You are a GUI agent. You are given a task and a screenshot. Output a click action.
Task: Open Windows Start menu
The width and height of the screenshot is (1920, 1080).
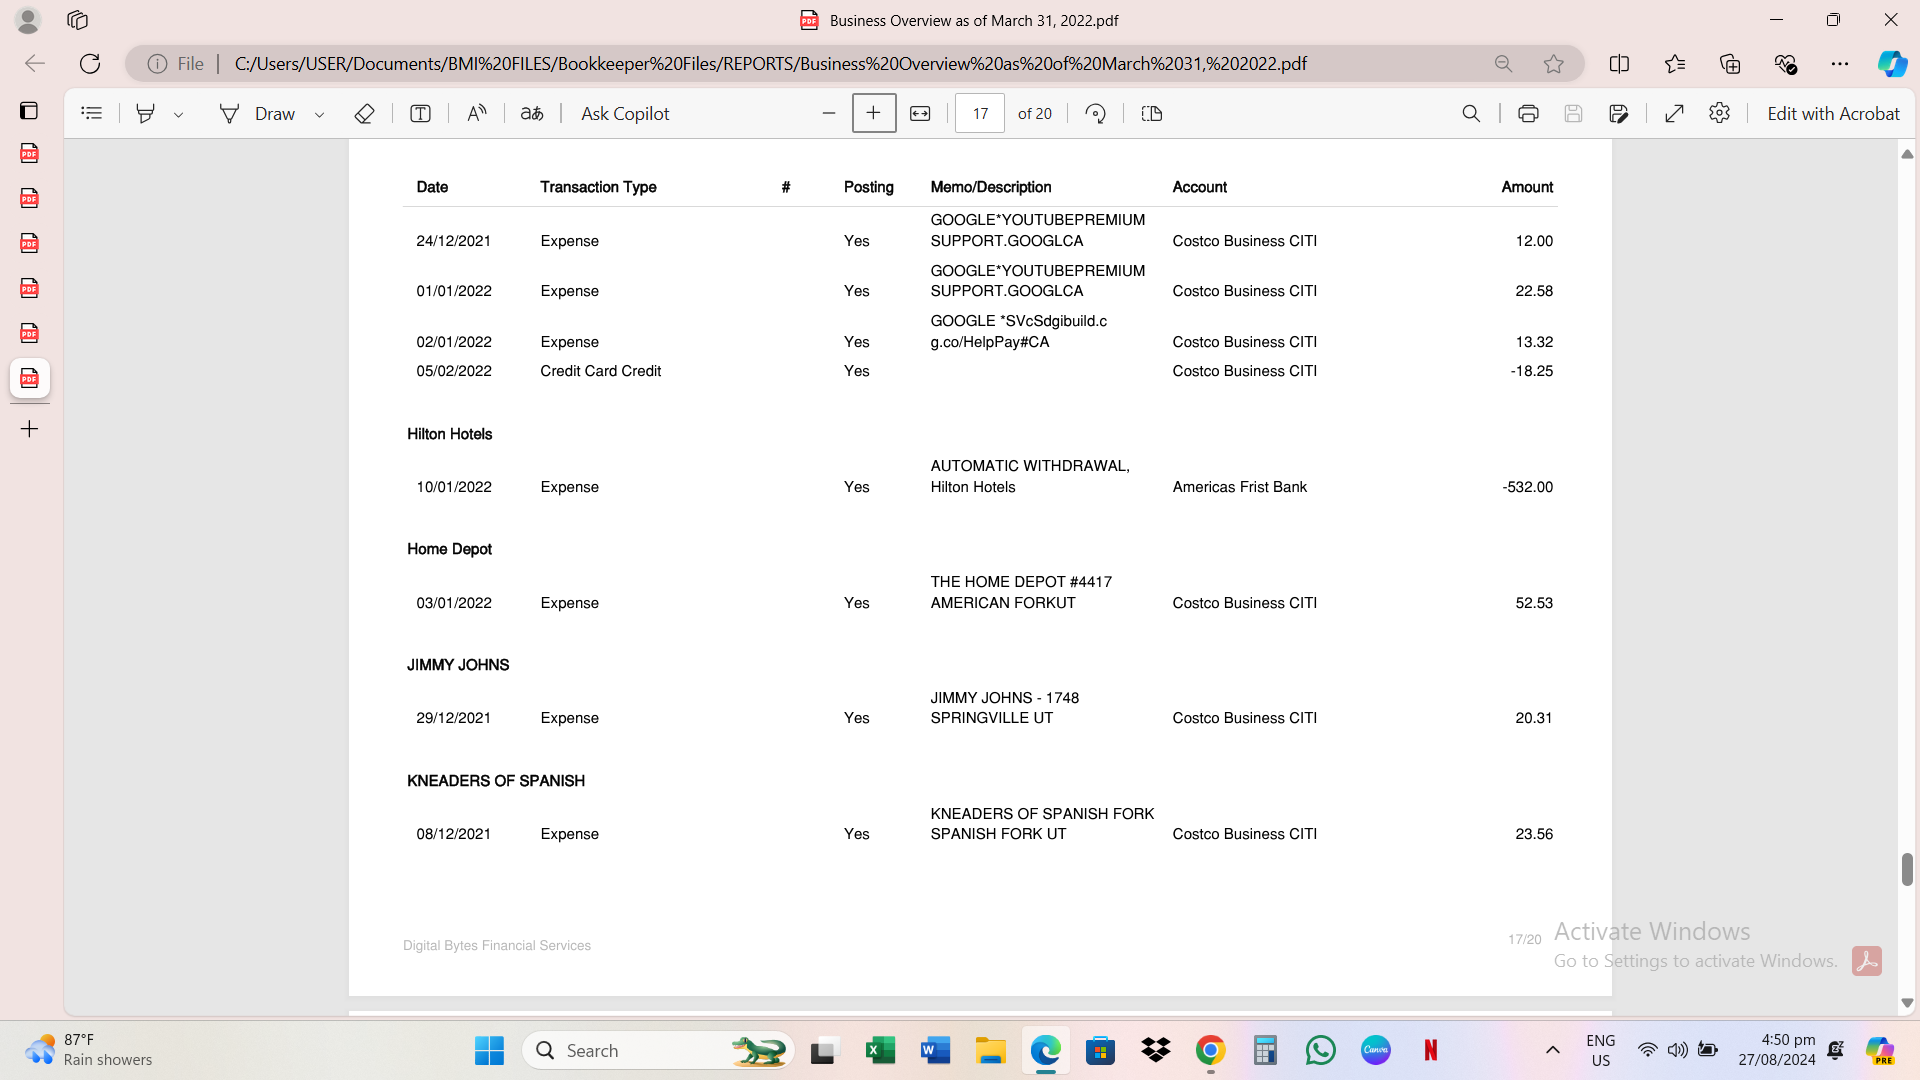(x=489, y=1051)
